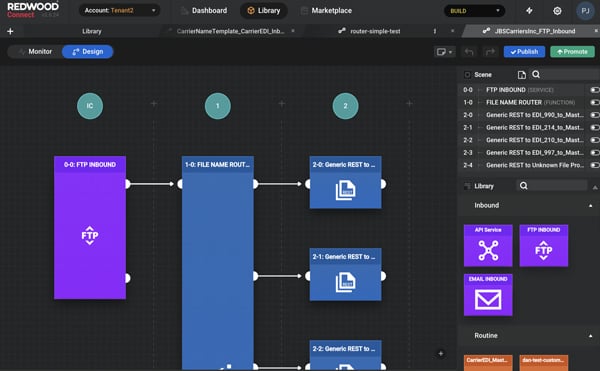Open the Library nav item
600x371 pixels.
[264, 11]
